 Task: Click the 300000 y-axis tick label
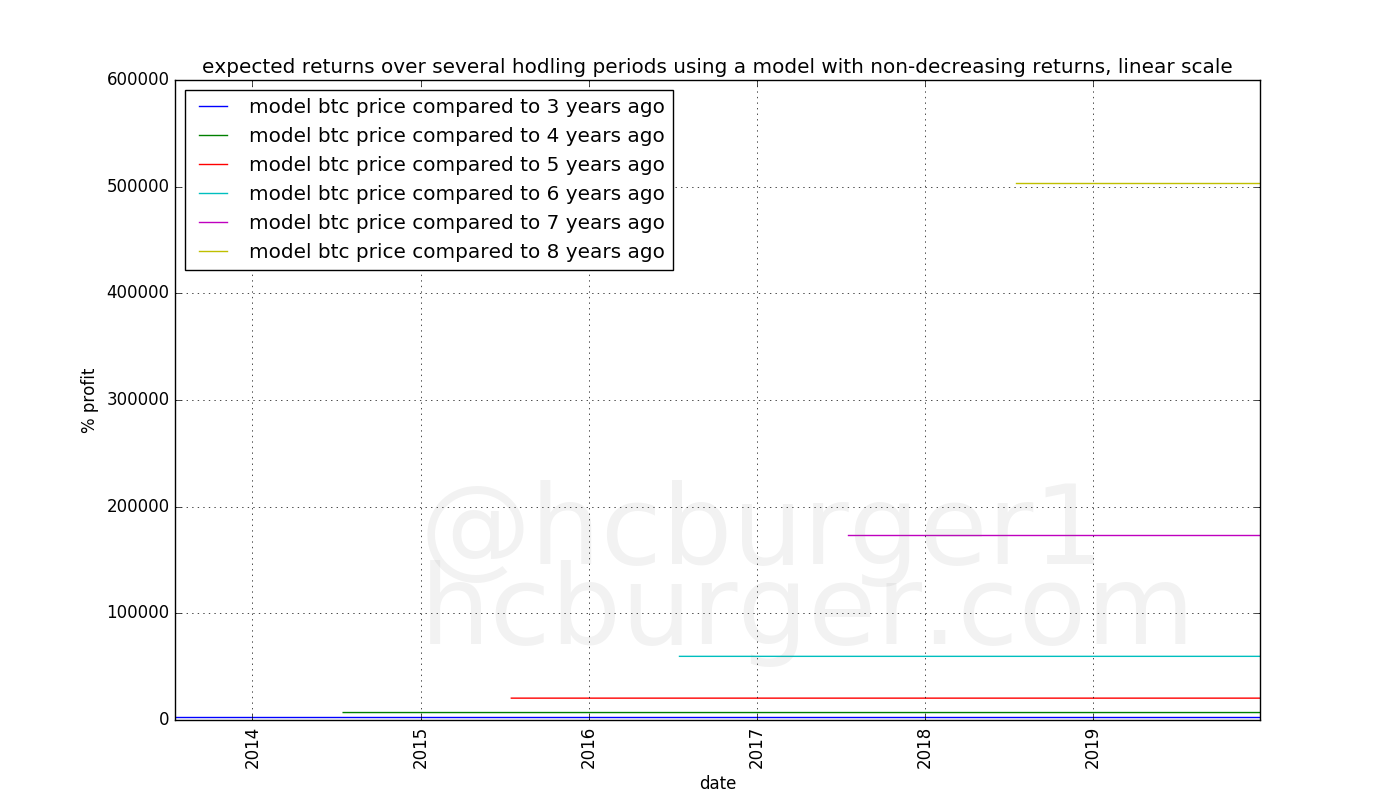tap(136, 400)
